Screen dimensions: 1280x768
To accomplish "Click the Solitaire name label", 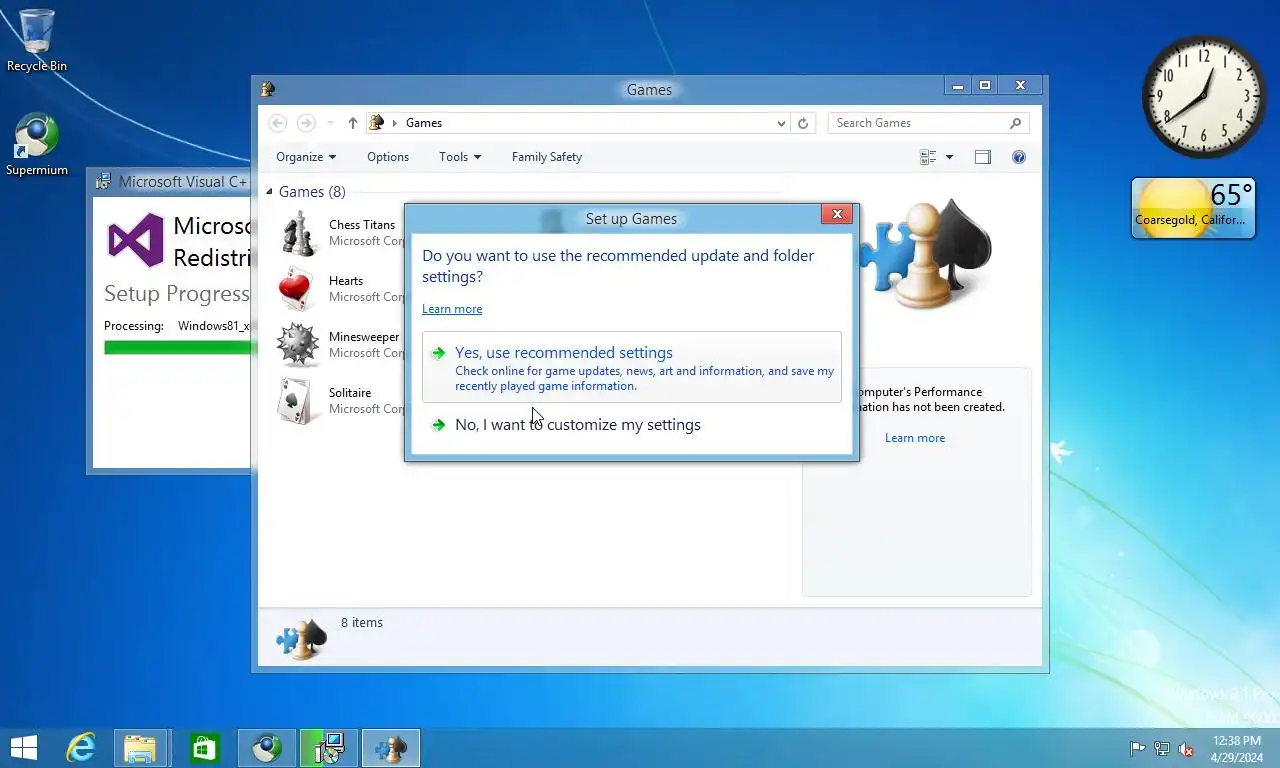I will coord(350,393).
